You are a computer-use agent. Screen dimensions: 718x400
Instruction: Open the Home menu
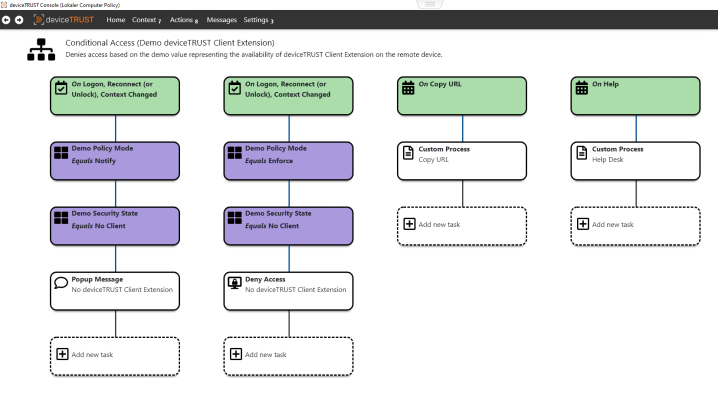coord(116,20)
